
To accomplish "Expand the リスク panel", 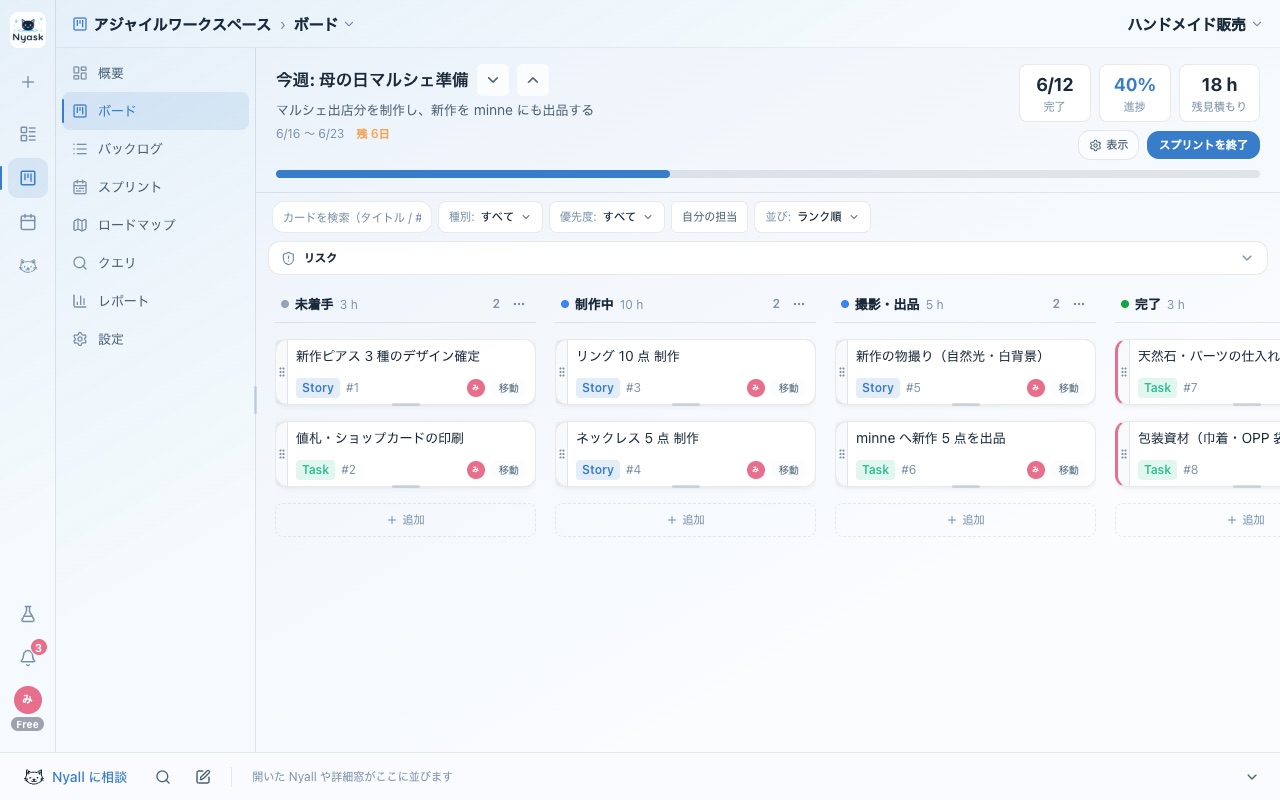I will pos(768,258).
